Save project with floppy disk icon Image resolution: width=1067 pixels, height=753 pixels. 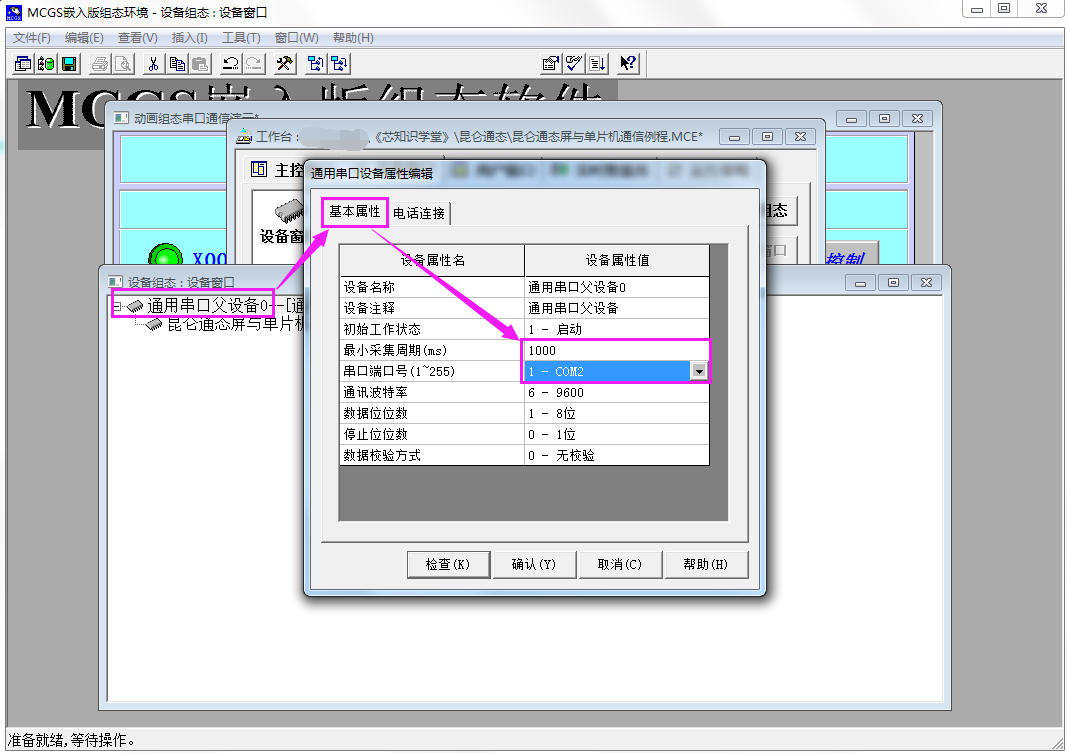(69, 64)
